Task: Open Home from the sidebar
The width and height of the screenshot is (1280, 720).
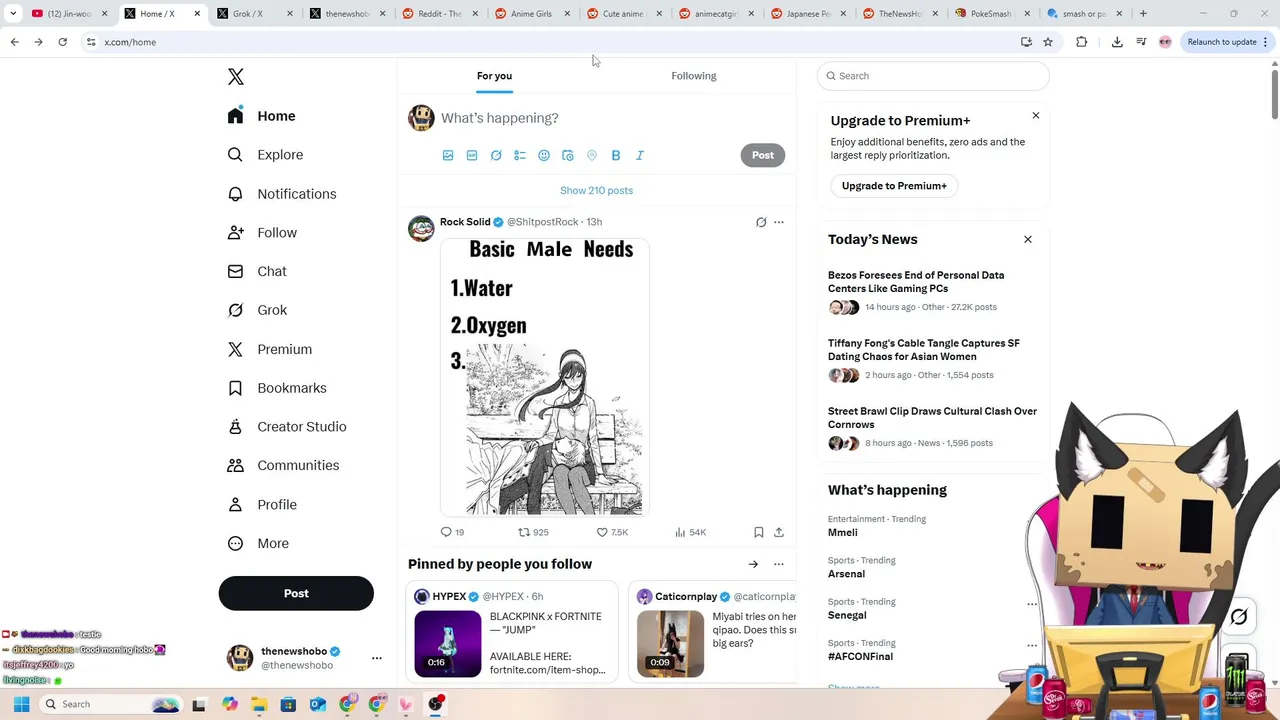Action: [261, 116]
